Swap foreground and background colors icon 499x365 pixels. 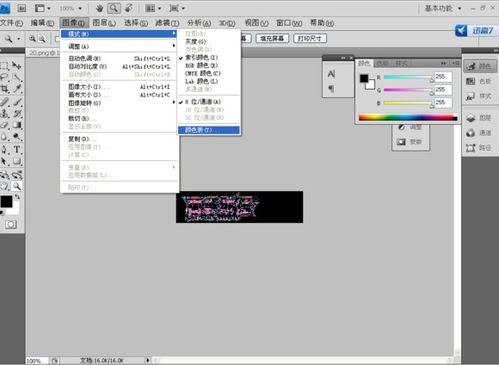(x=17, y=197)
